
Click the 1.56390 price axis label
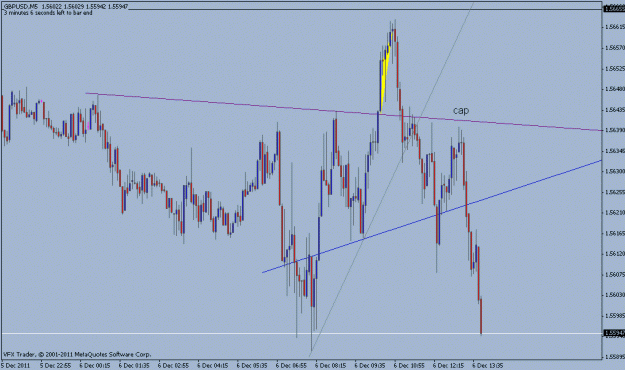pyautogui.click(x=614, y=130)
